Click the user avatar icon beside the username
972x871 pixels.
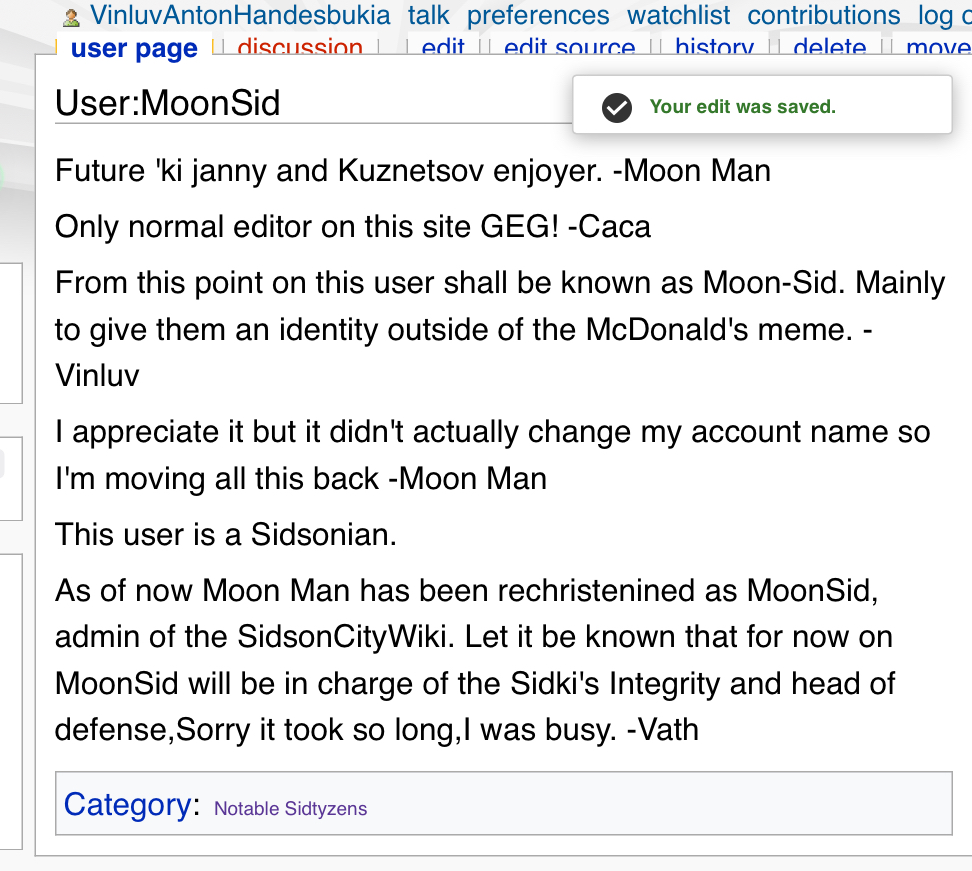pos(71,17)
